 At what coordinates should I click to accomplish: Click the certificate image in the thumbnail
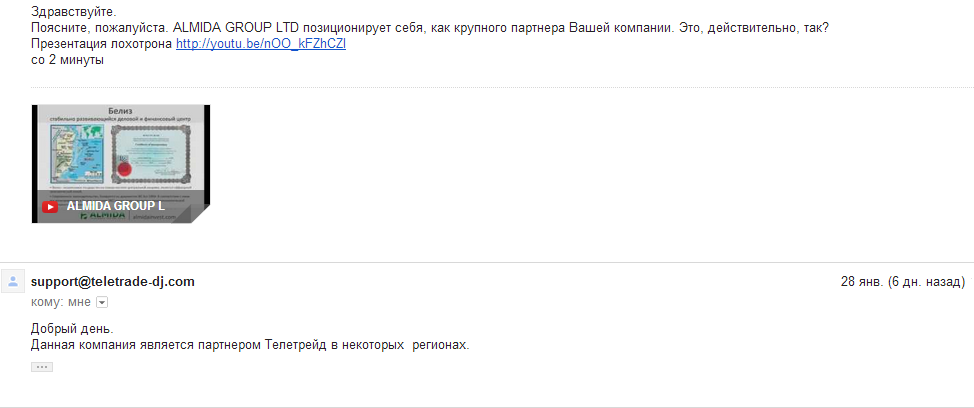point(151,157)
